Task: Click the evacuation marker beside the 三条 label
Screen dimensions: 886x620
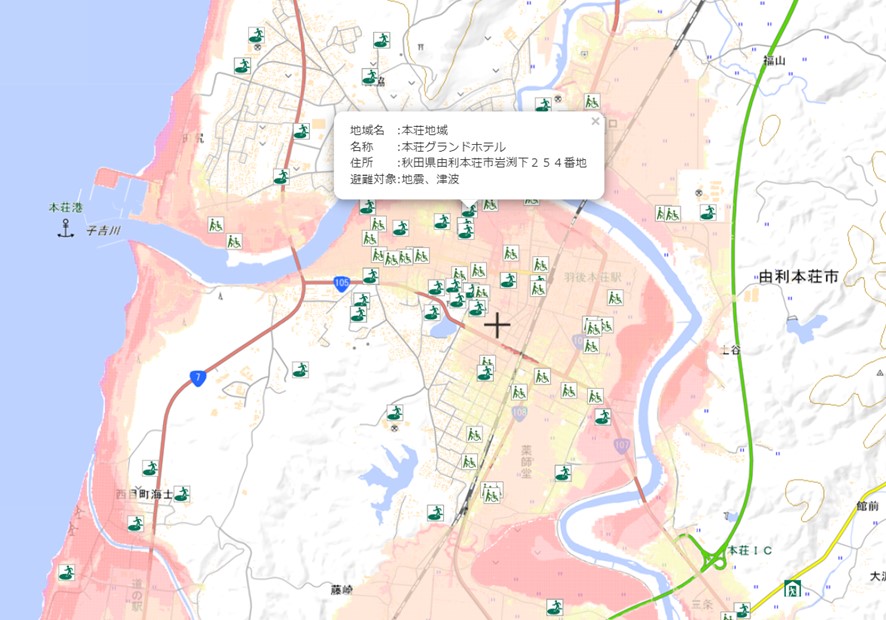Action: pos(742,608)
